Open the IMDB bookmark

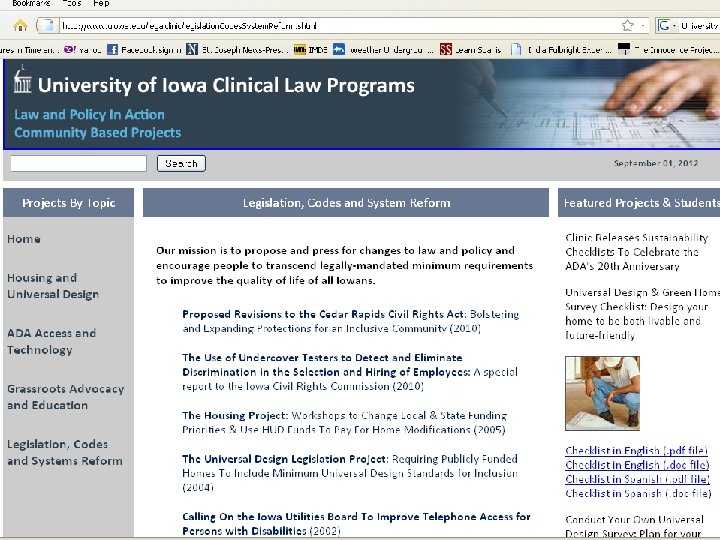click(x=310, y=49)
